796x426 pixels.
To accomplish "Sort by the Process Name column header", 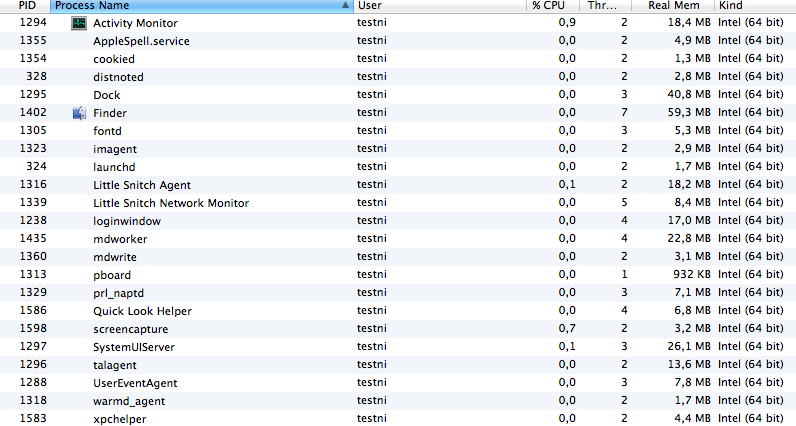I will (x=202, y=6).
